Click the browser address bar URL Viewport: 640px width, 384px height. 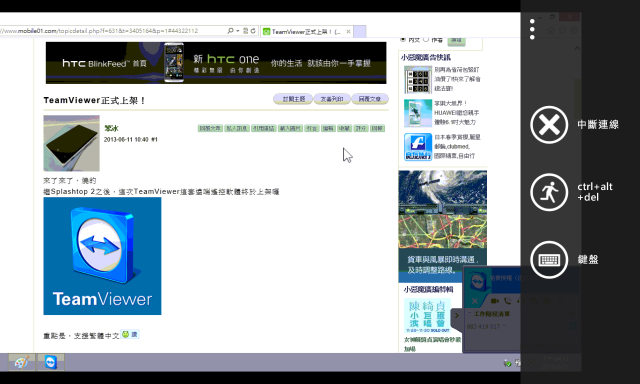100,31
